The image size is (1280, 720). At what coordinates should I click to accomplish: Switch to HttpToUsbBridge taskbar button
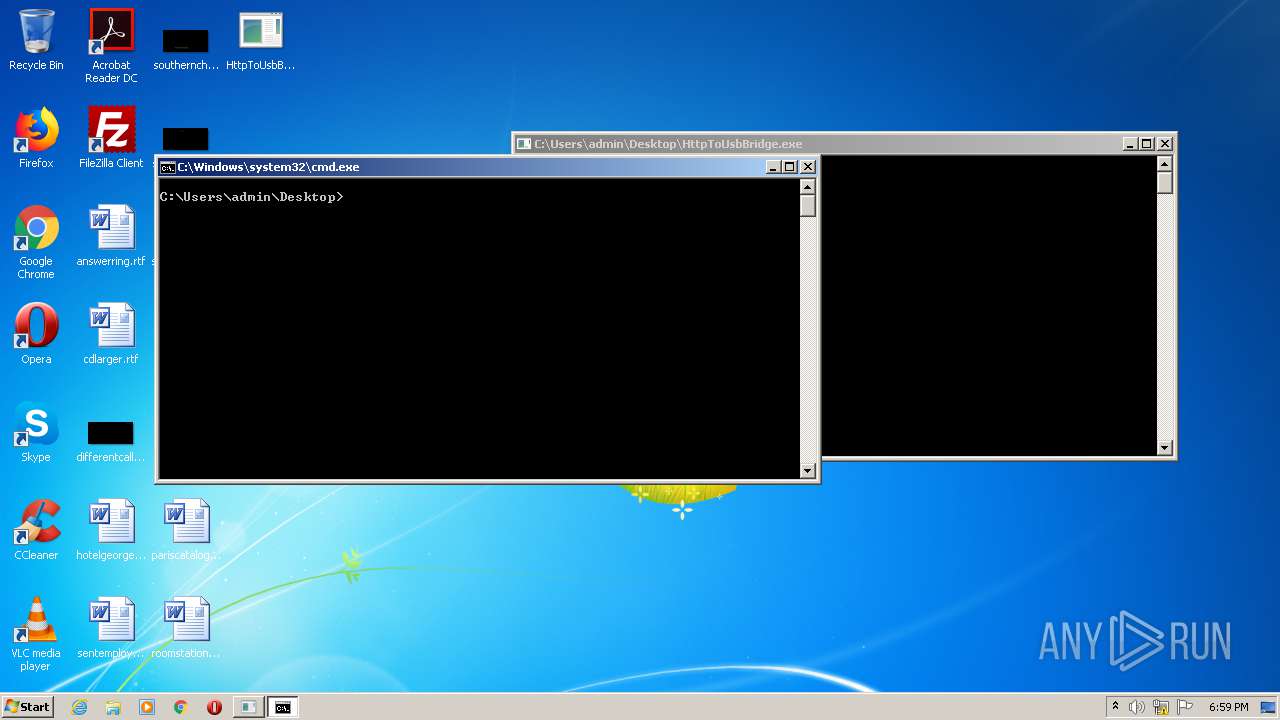pos(248,707)
